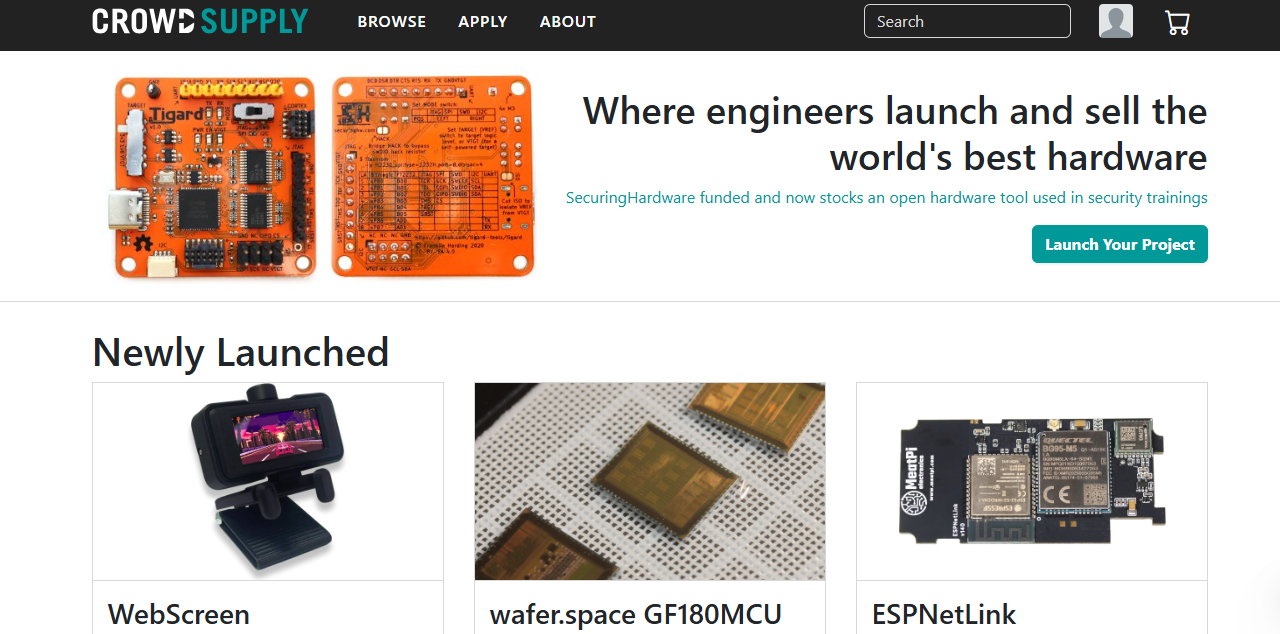Click the WebScreen project title
The width and height of the screenshot is (1280, 634).
tap(179, 613)
